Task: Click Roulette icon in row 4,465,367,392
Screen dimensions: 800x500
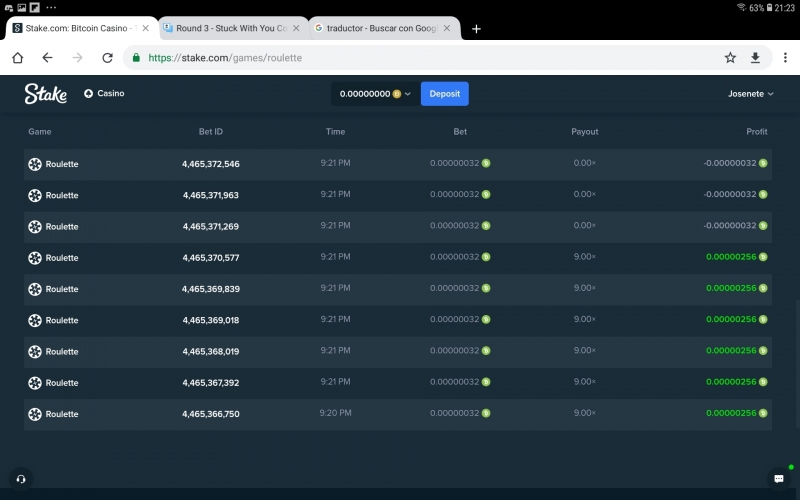Action: (x=35, y=383)
